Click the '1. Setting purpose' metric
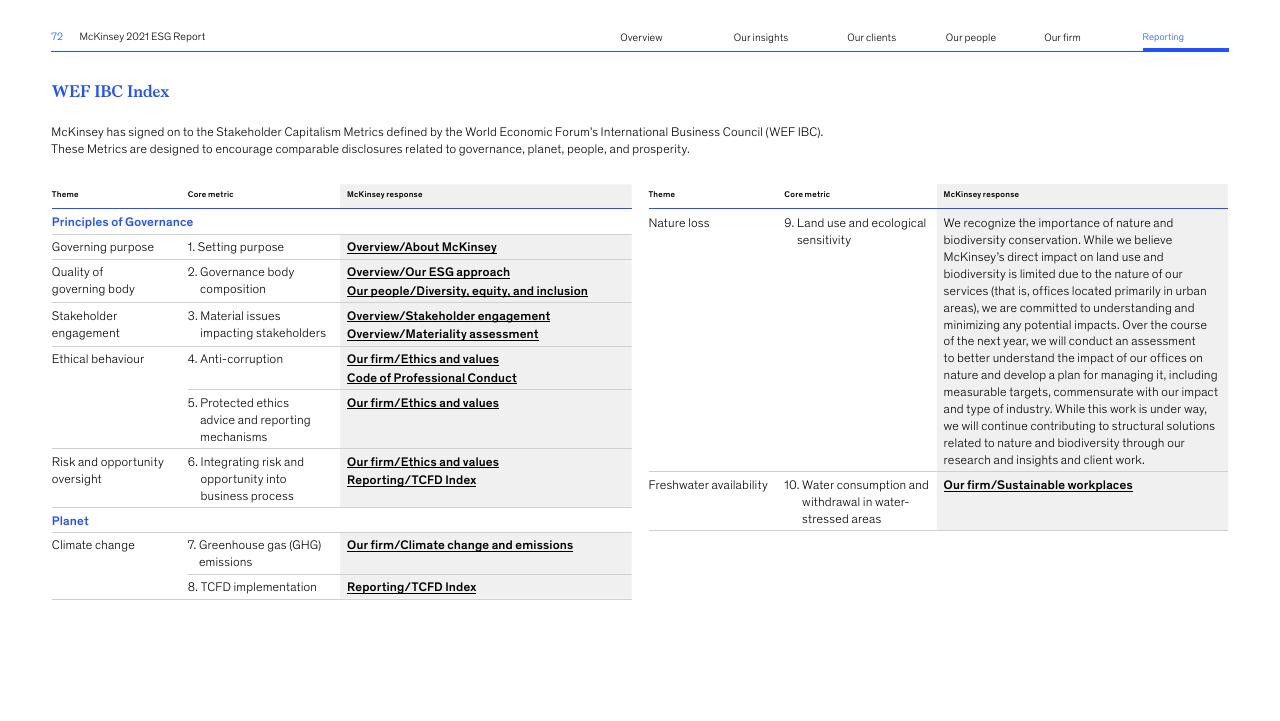 236,247
